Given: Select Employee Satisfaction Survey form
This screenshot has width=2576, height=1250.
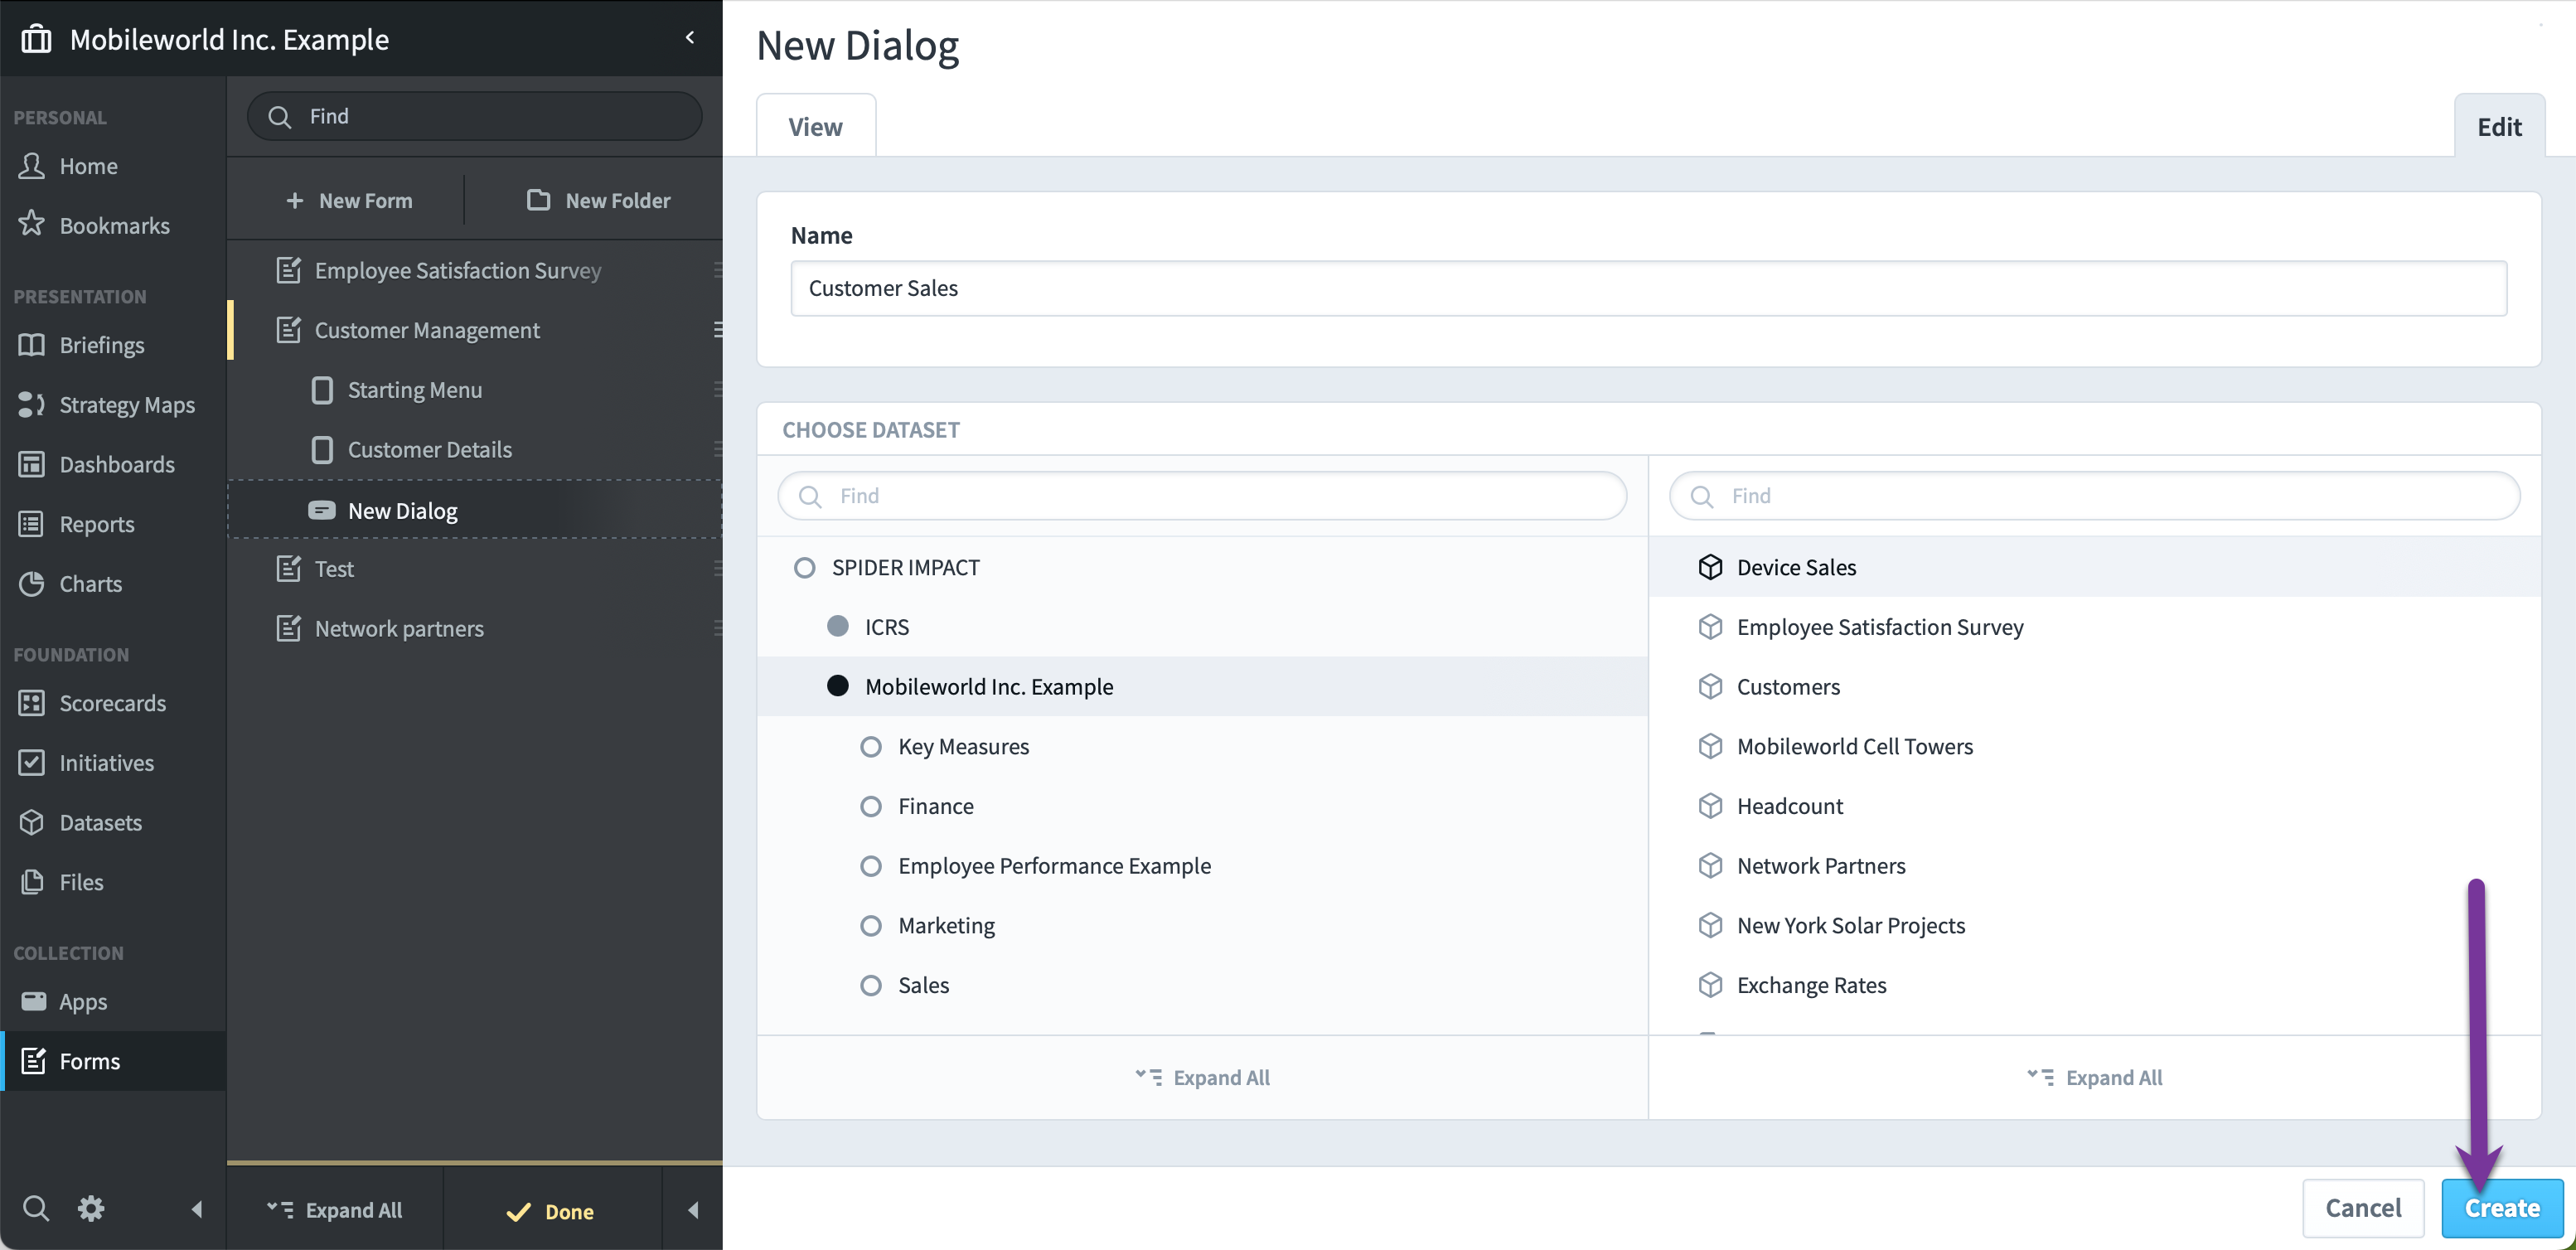Looking at the screenshot, I should [x=475, y=270].
